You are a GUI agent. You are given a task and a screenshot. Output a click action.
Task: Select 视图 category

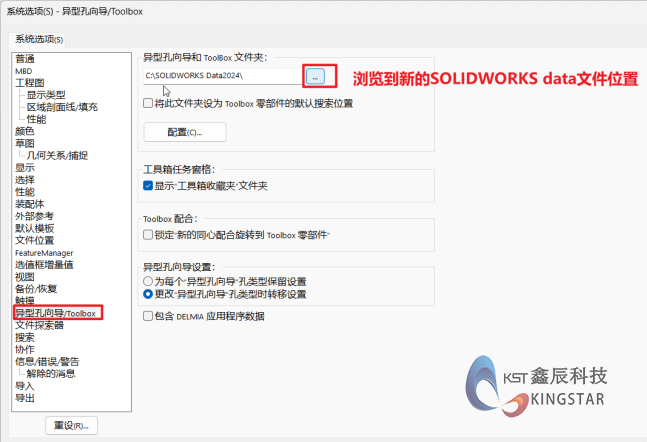click(x=25, y=277)
